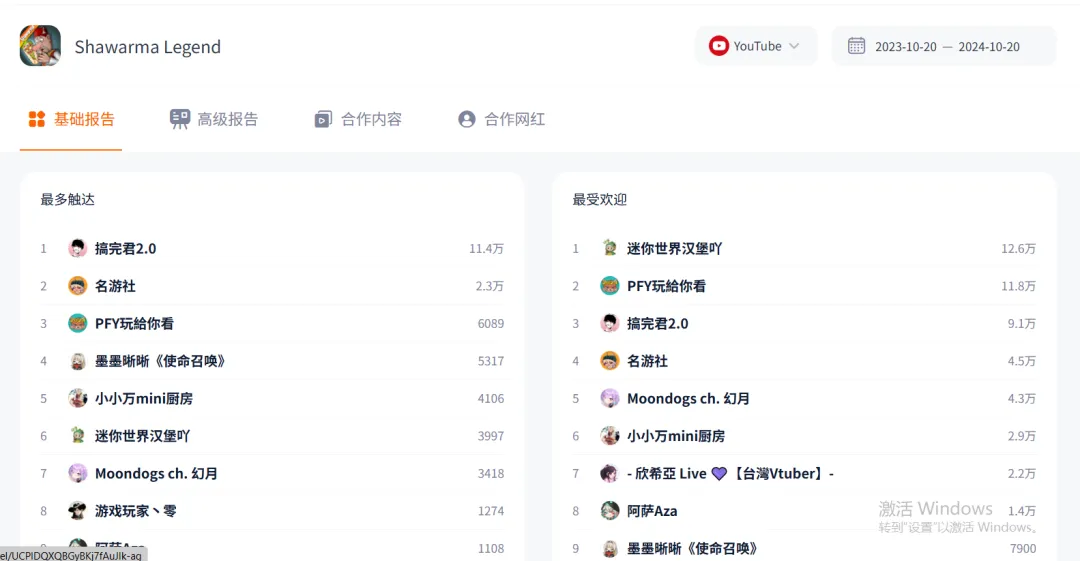Open PFY玩給你看 channel name in 最多触达

tap(134, 323)
